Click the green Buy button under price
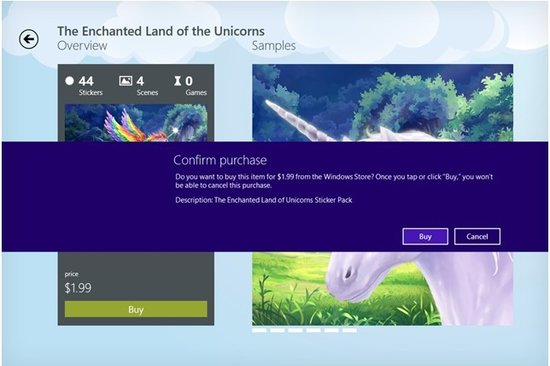The height and width of the screenshot is (366, 550). coord(136,309)
